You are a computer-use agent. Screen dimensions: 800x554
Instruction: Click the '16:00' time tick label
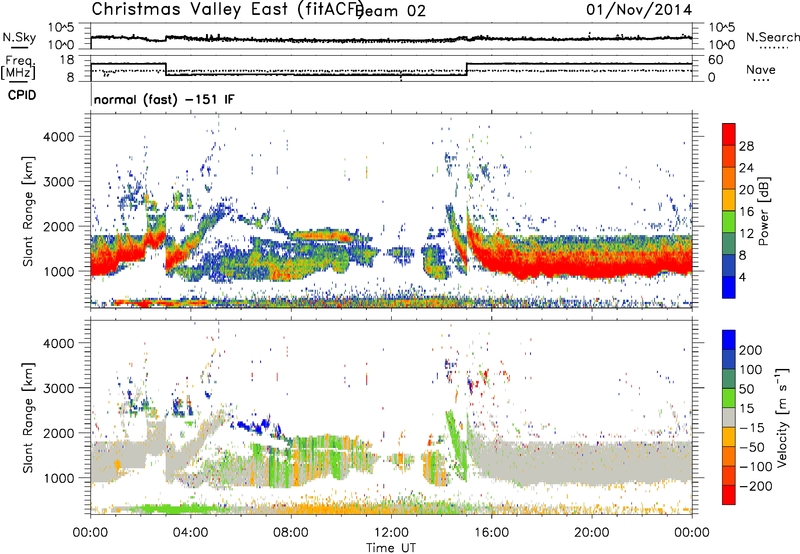(x=491, y=533)
